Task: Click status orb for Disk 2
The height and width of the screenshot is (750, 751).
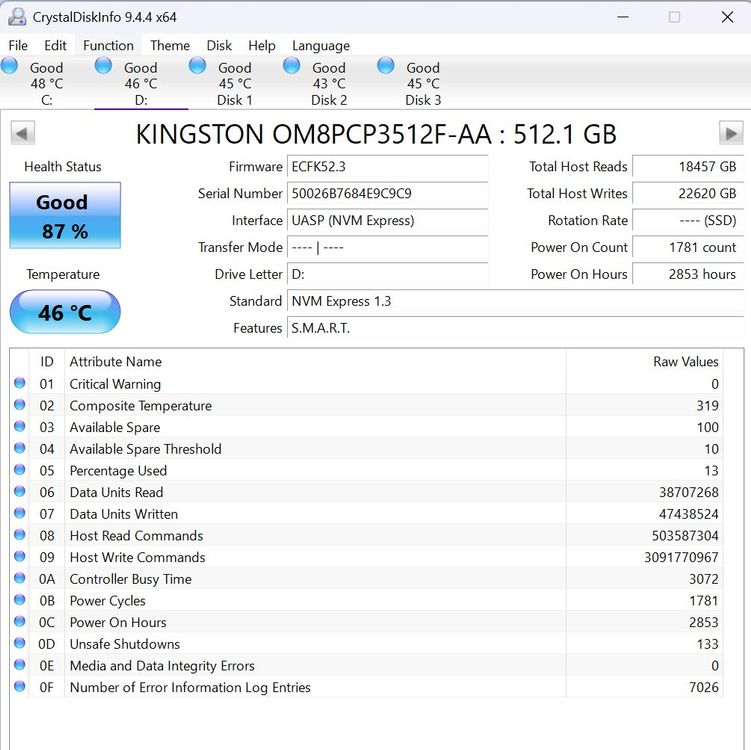Action: (x=291, y=66)
